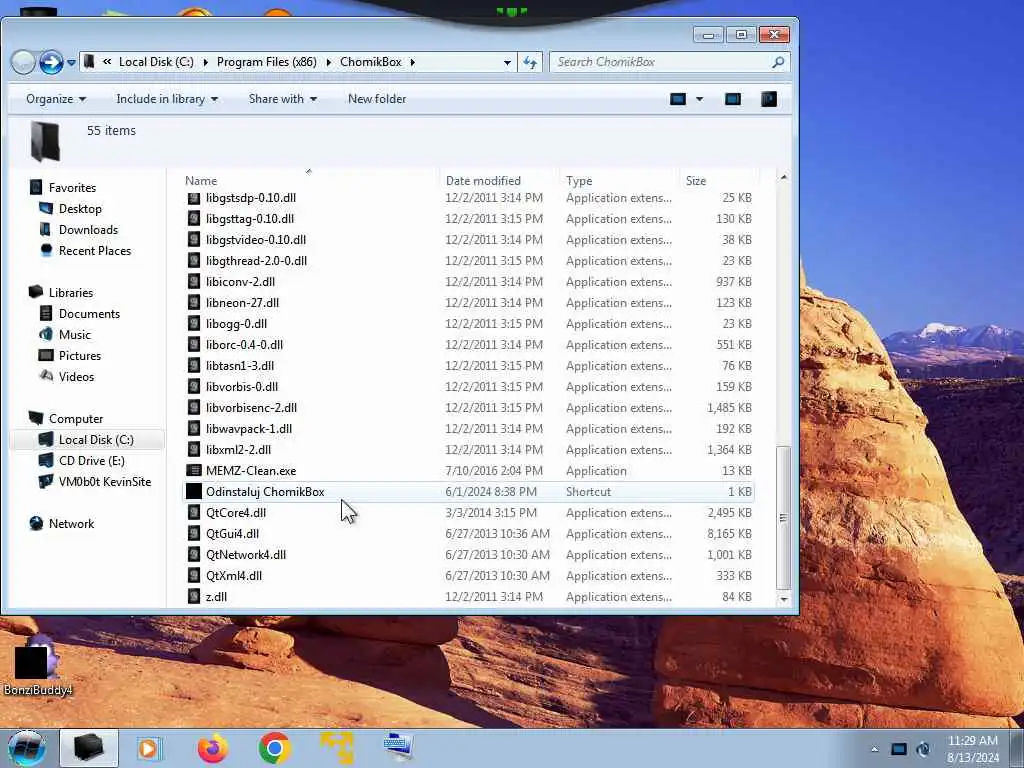Select the Odinstaluj ChomikBox shortcut icon

(x=193, y=492)
